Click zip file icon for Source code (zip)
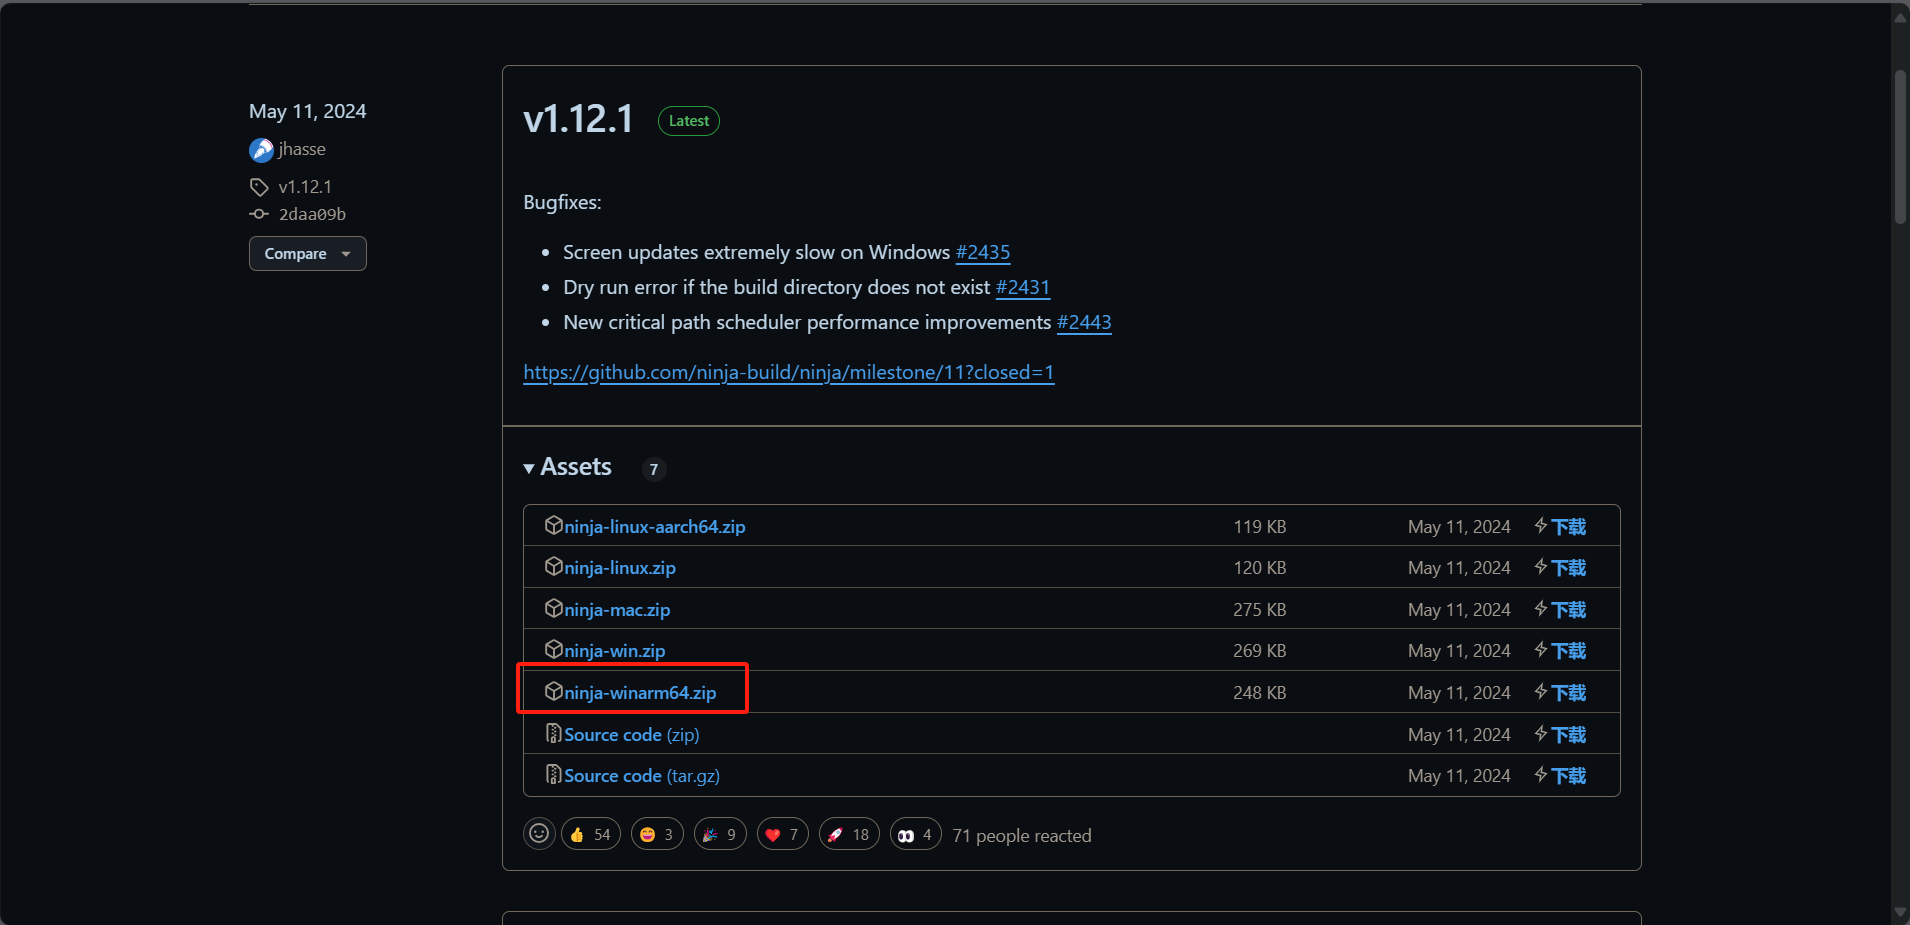 point(553,733)
